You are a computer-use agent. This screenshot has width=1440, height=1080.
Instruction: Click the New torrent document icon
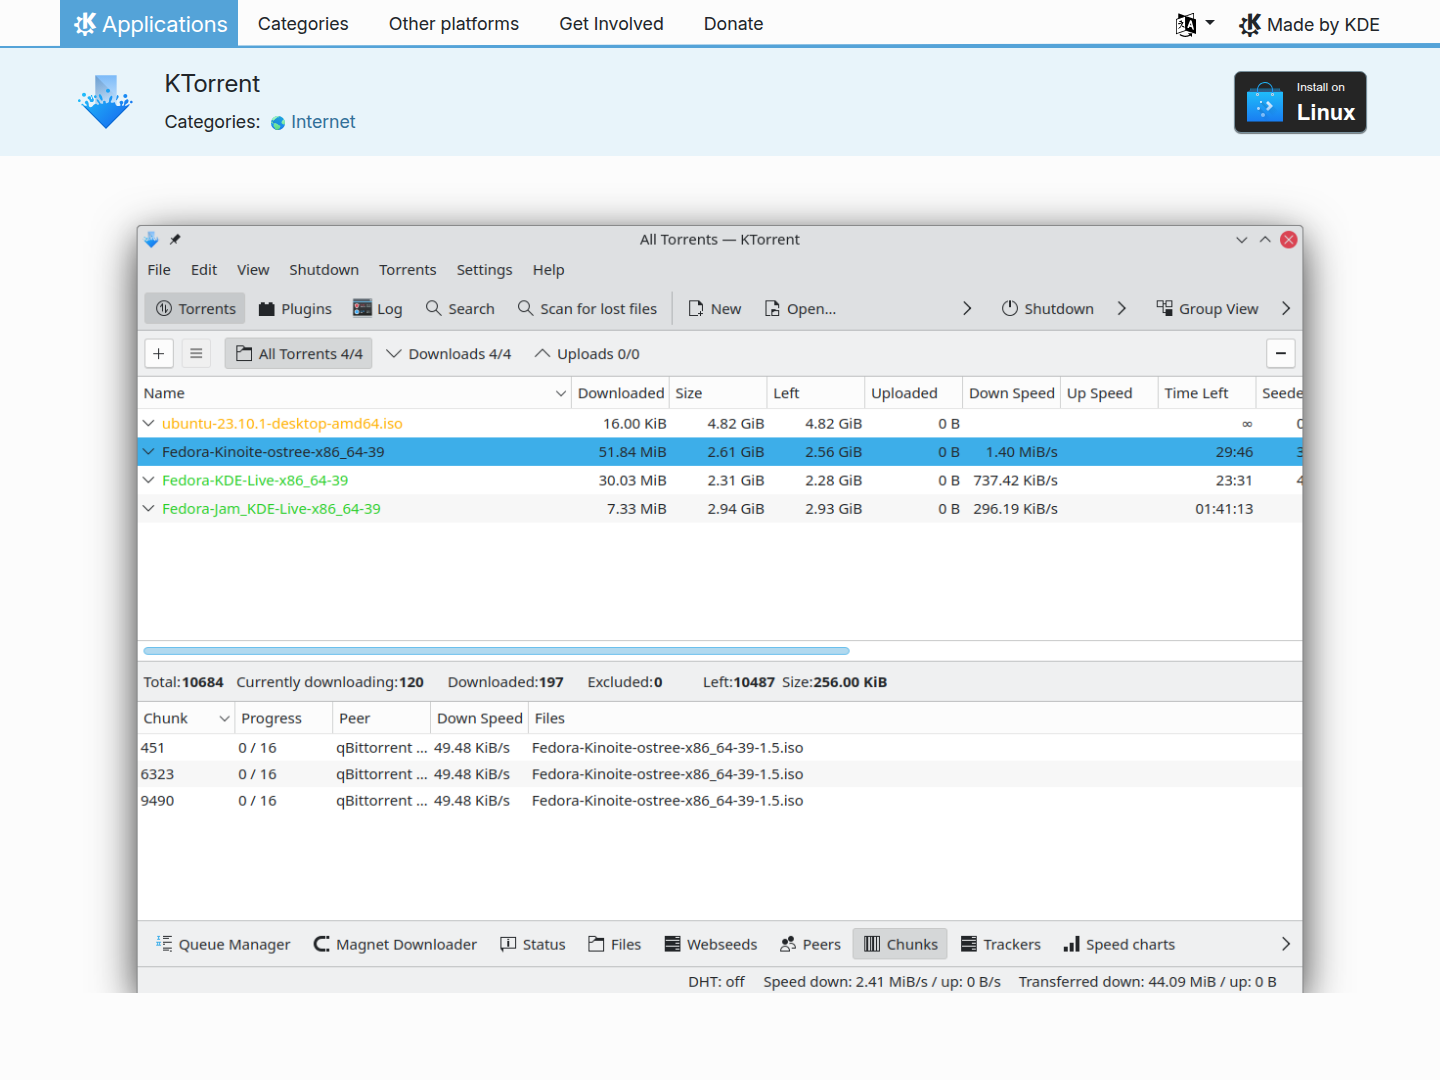click(x=696, y=309)
